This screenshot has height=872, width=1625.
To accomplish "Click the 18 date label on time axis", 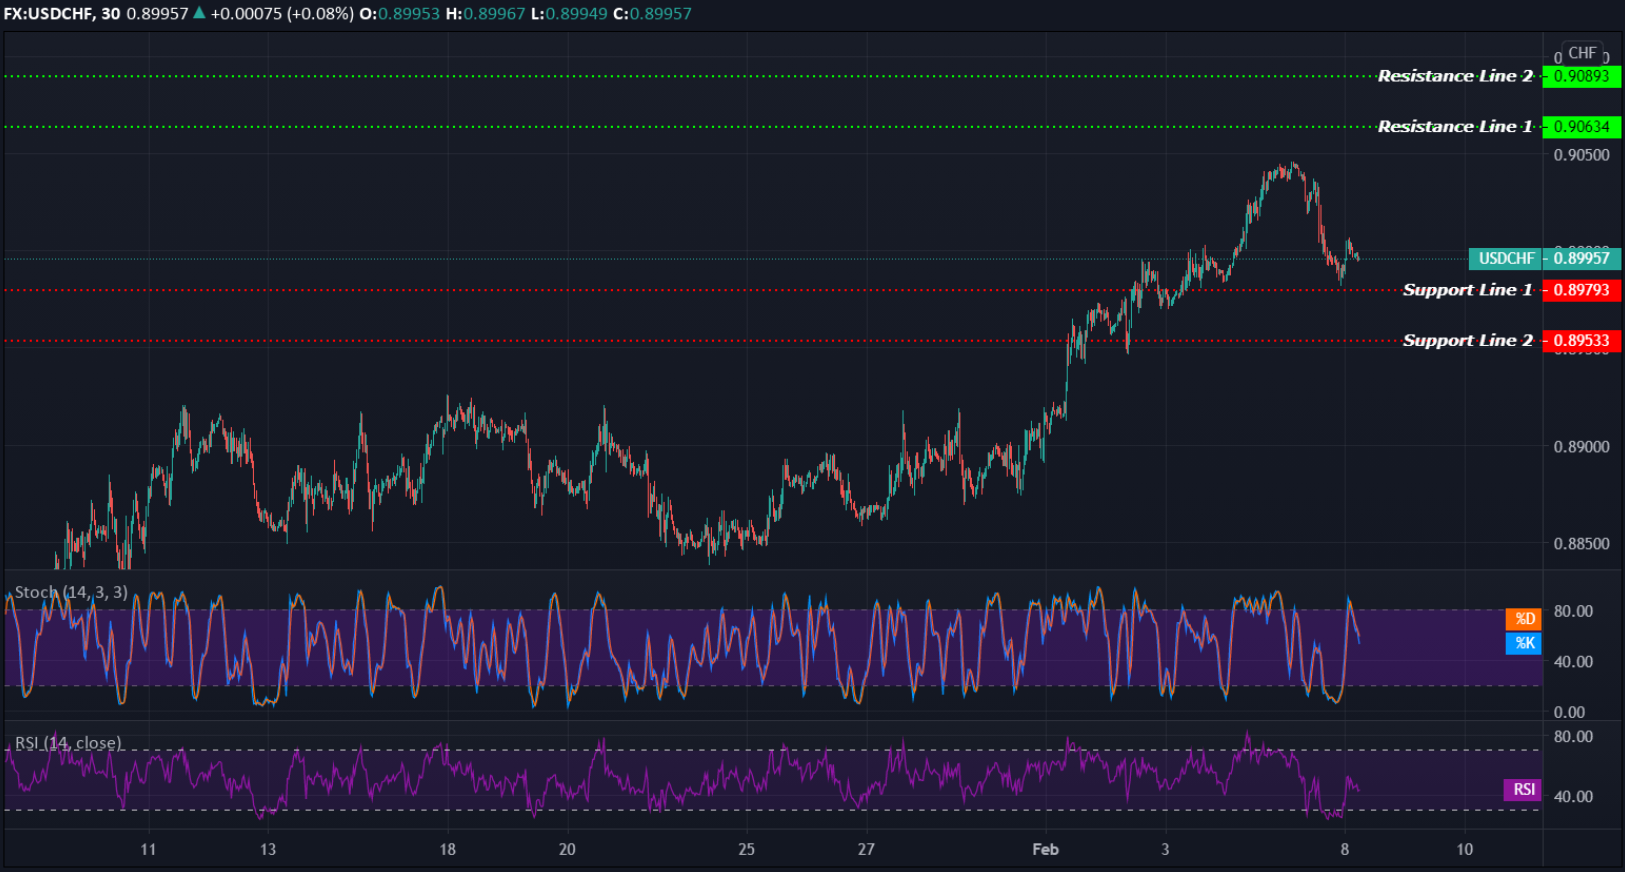I will (447, 849).
